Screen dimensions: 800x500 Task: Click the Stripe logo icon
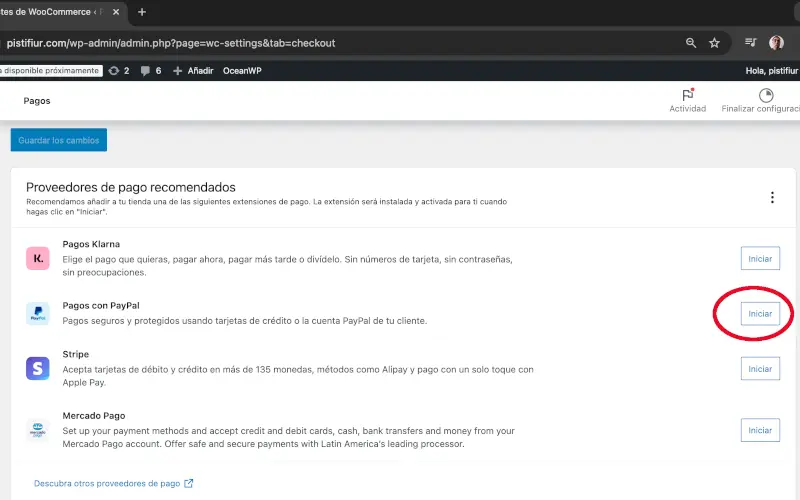point(38,368)
